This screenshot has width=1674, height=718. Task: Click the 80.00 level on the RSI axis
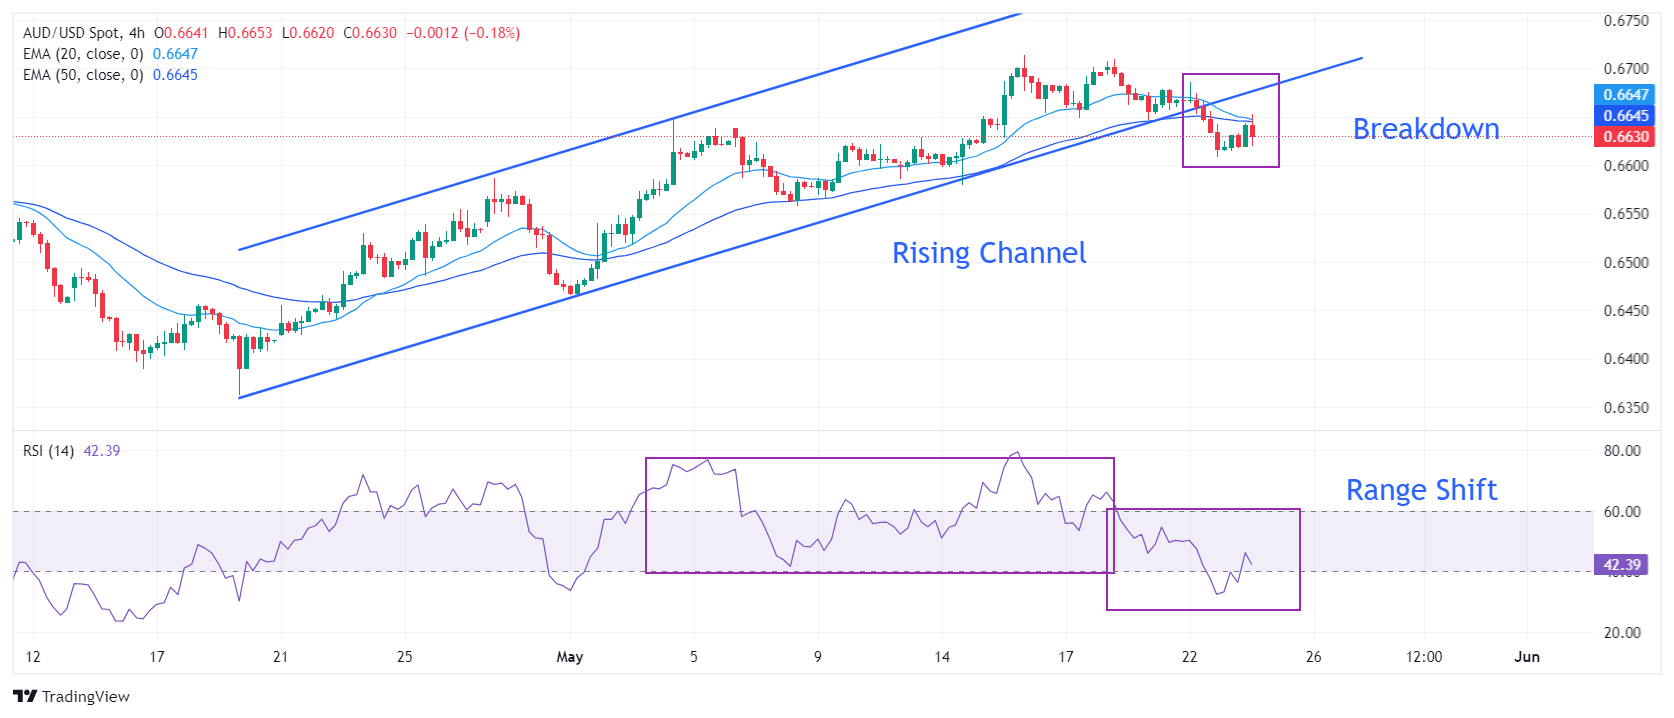pos(1621,451)
